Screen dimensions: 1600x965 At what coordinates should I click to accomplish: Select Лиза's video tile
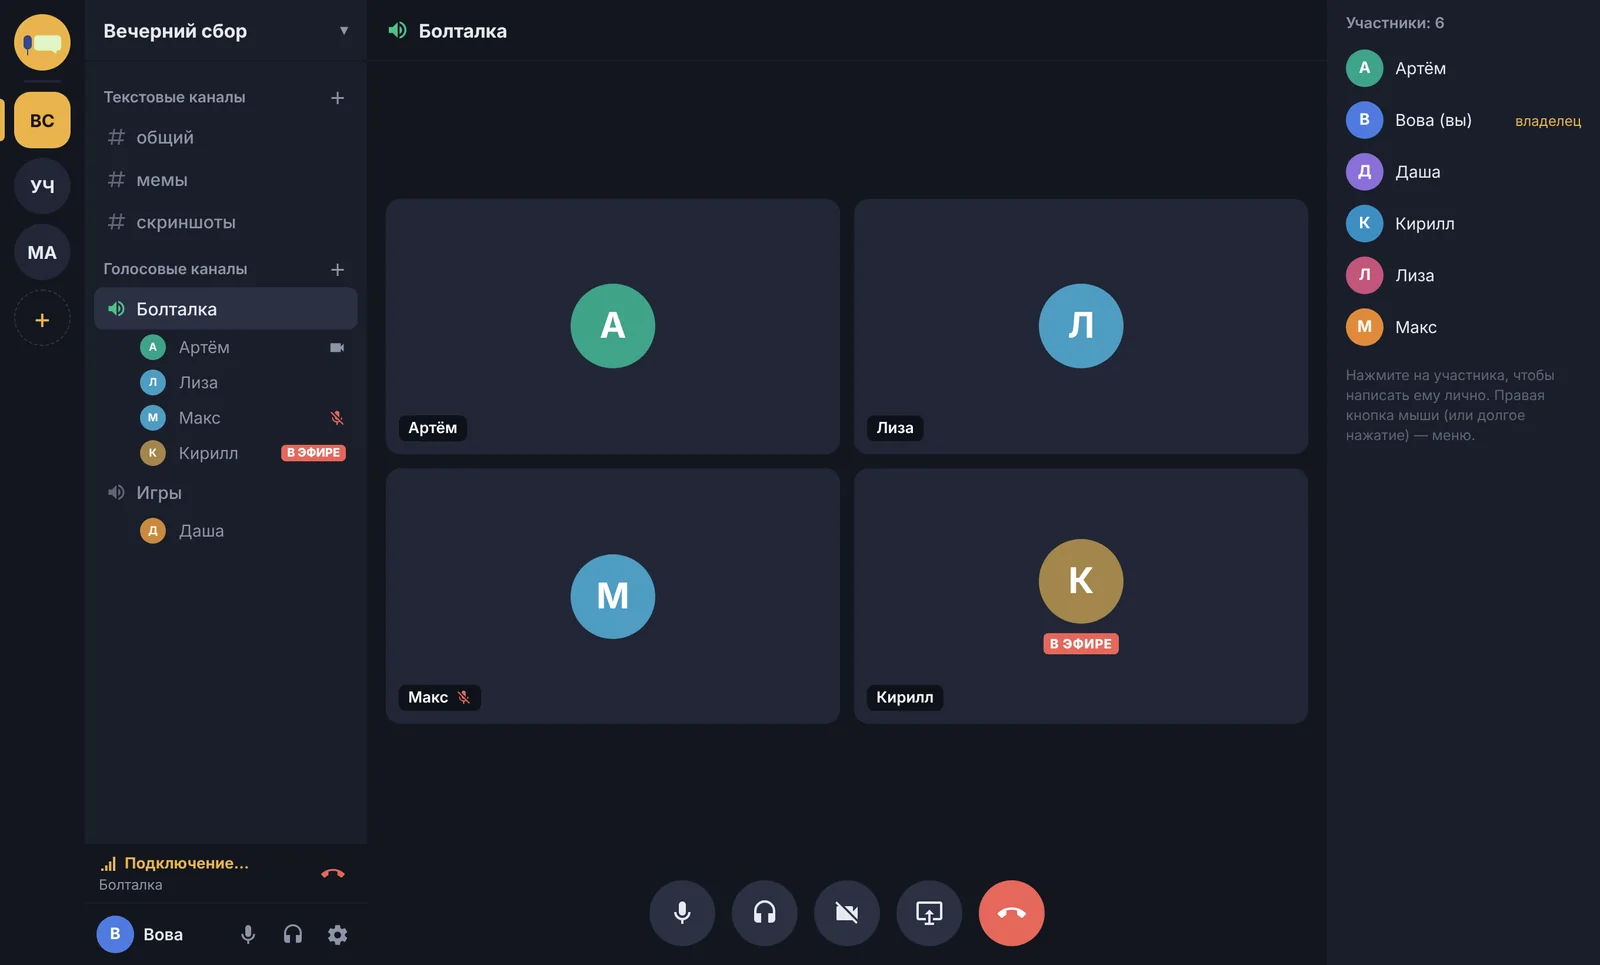(1081, 326)
